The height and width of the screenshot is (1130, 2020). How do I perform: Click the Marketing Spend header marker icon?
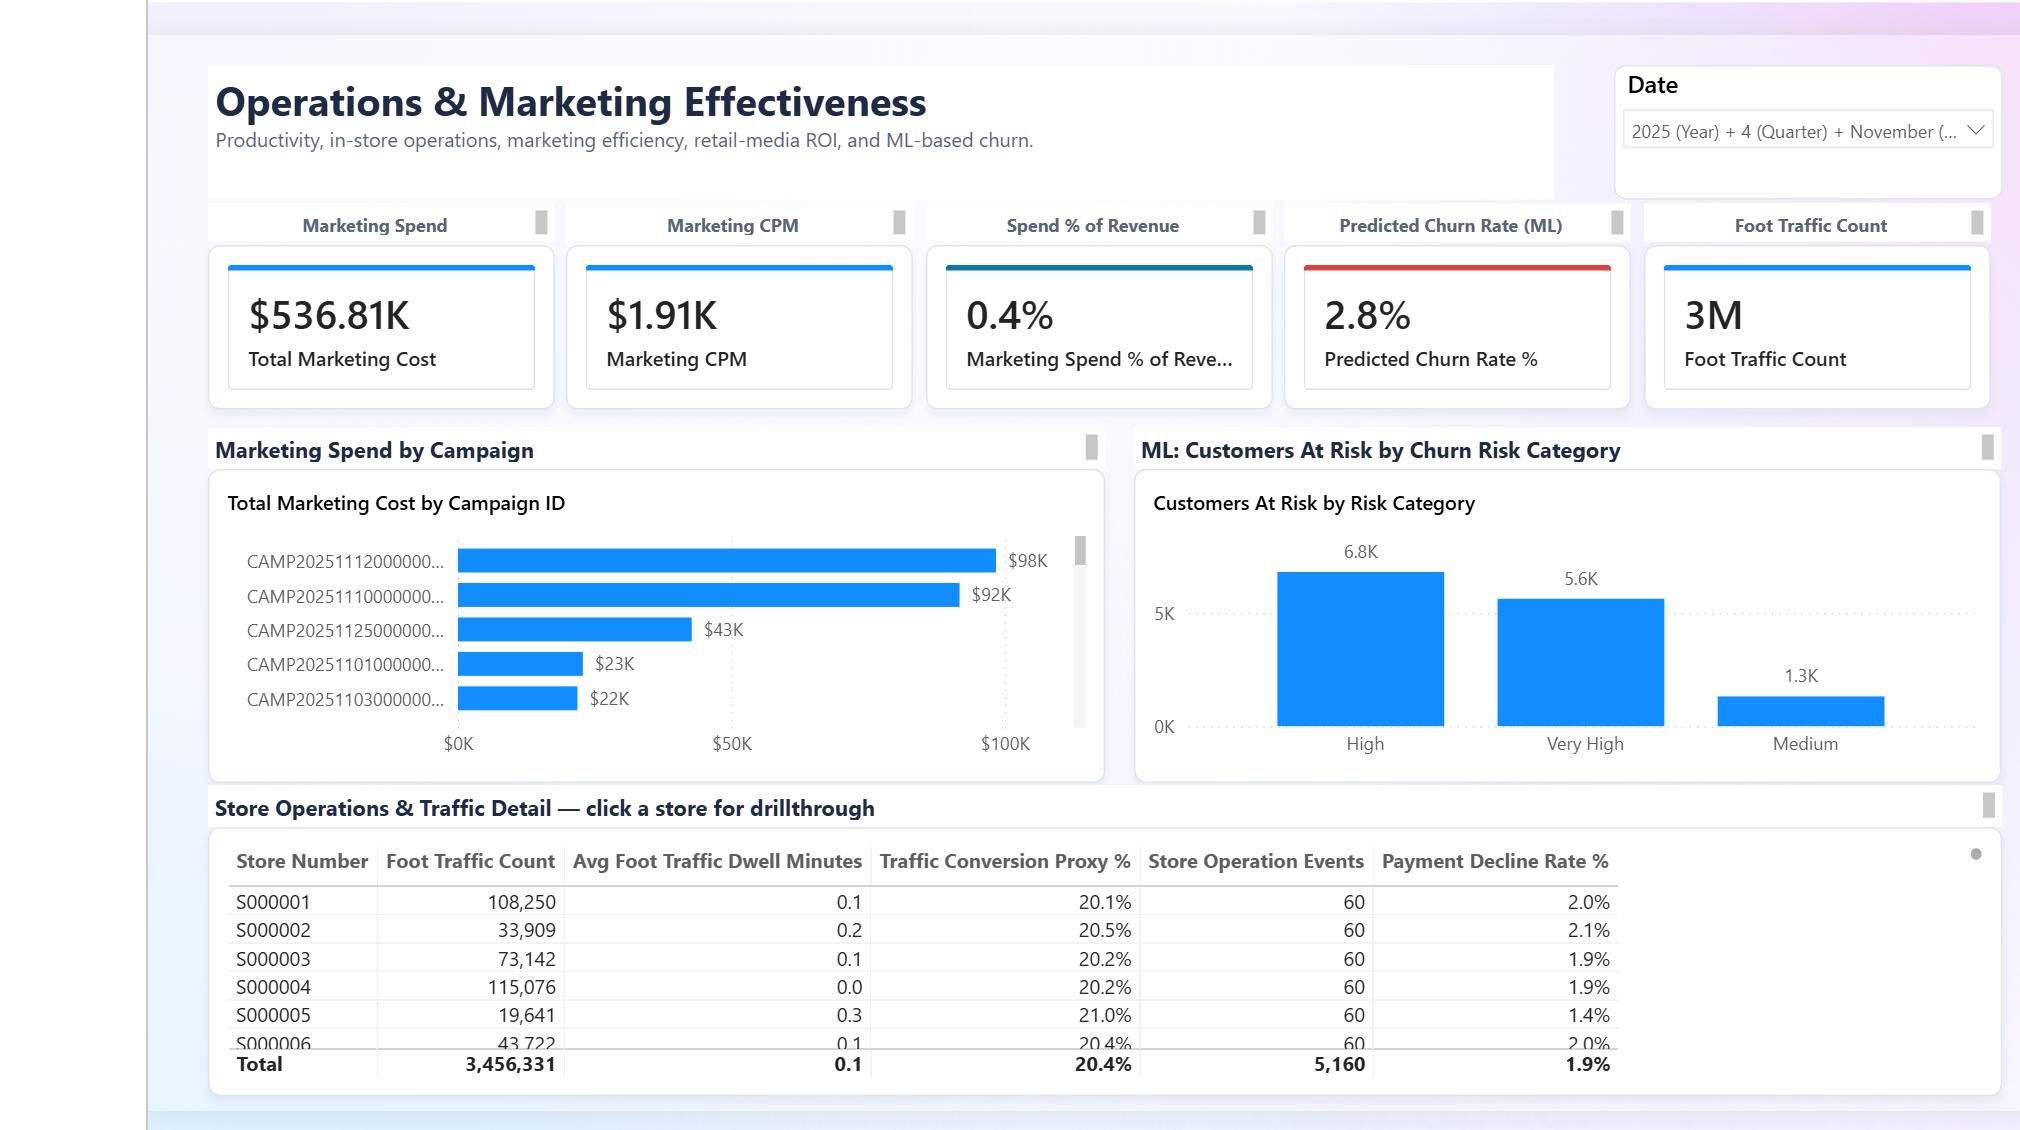(541, 222)
